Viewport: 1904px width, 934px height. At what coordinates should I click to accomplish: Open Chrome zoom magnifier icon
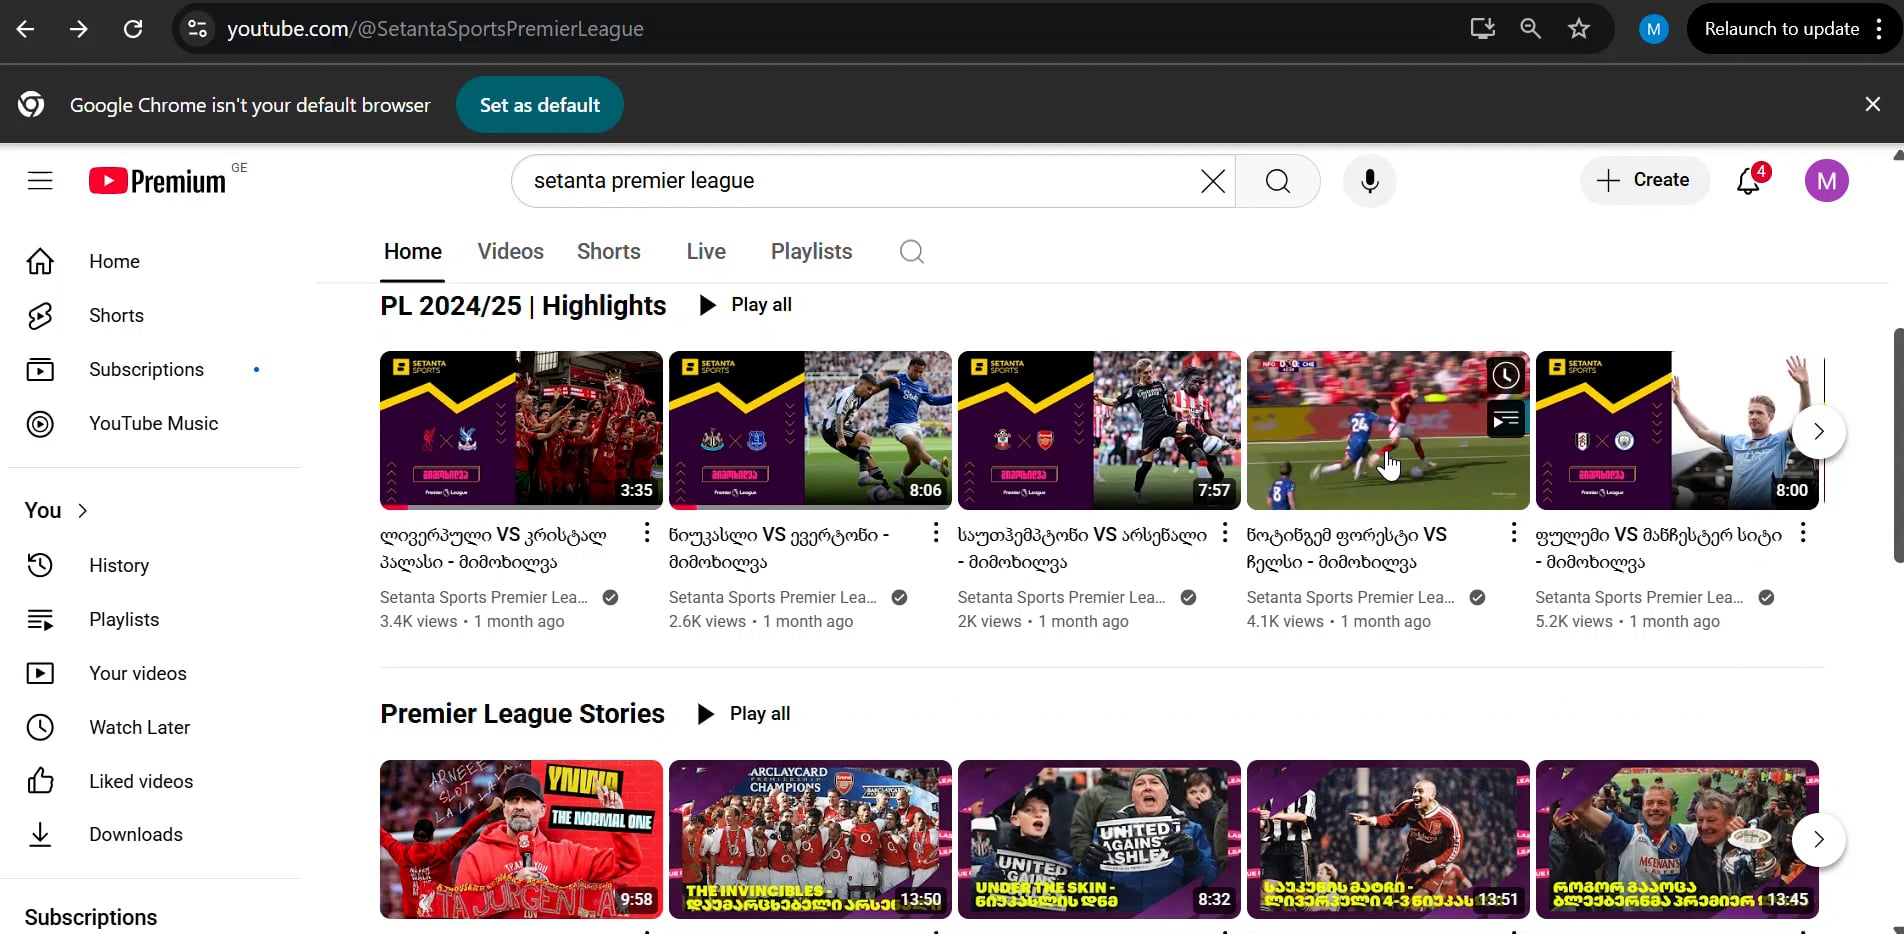(x=1531, y=29)
